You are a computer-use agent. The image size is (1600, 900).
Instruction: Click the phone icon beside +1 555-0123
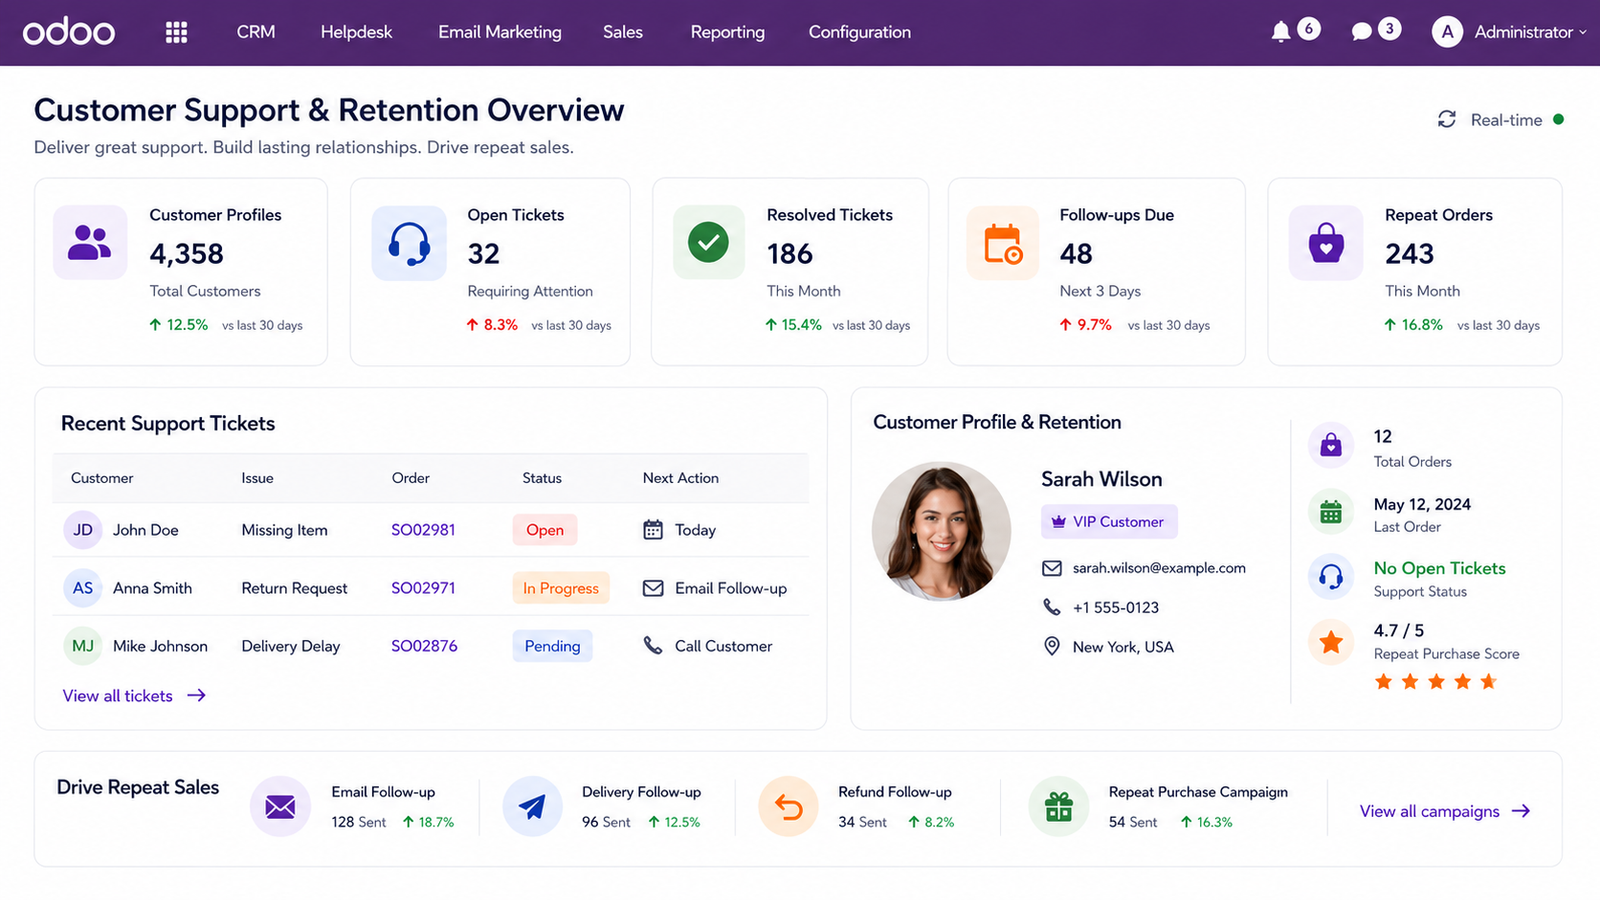[1052, 607]
